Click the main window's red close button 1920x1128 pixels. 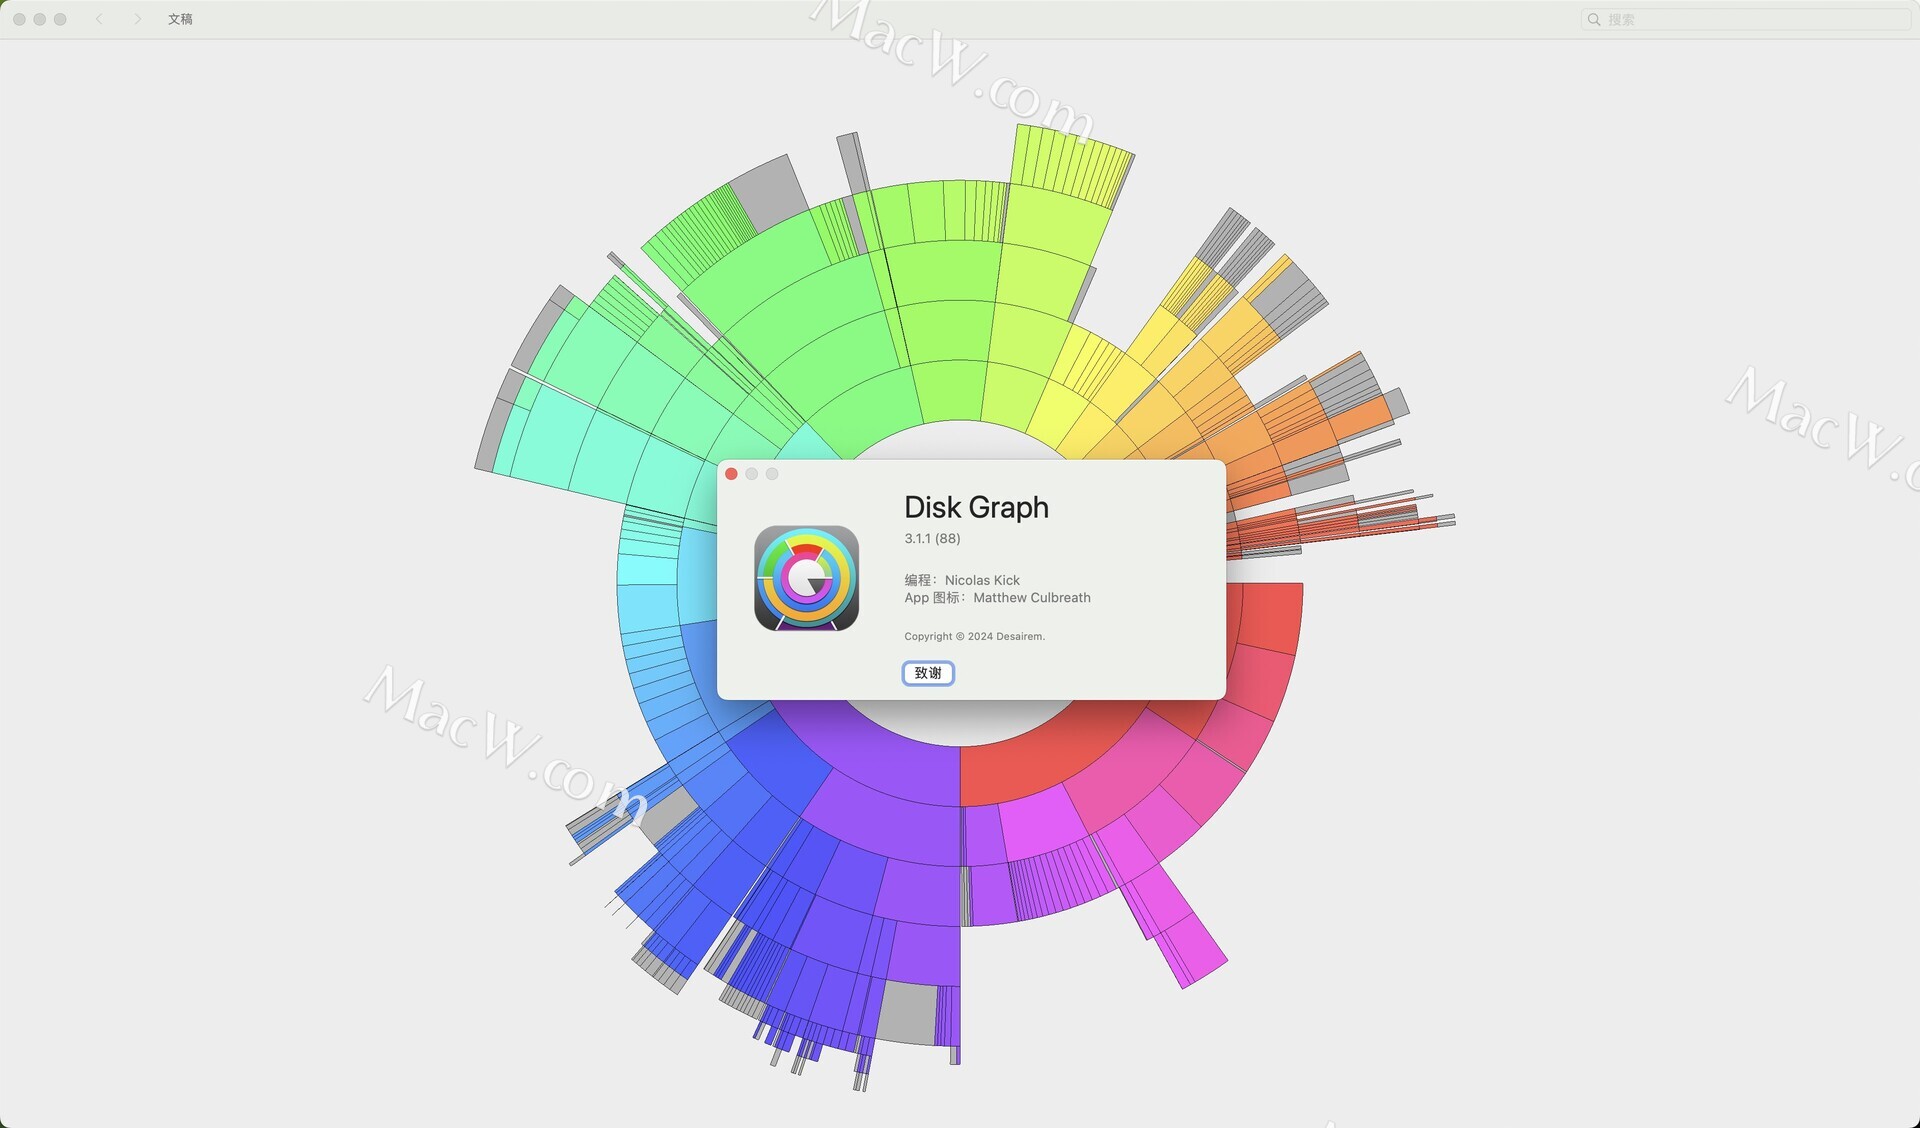click(x=19, y=19)
